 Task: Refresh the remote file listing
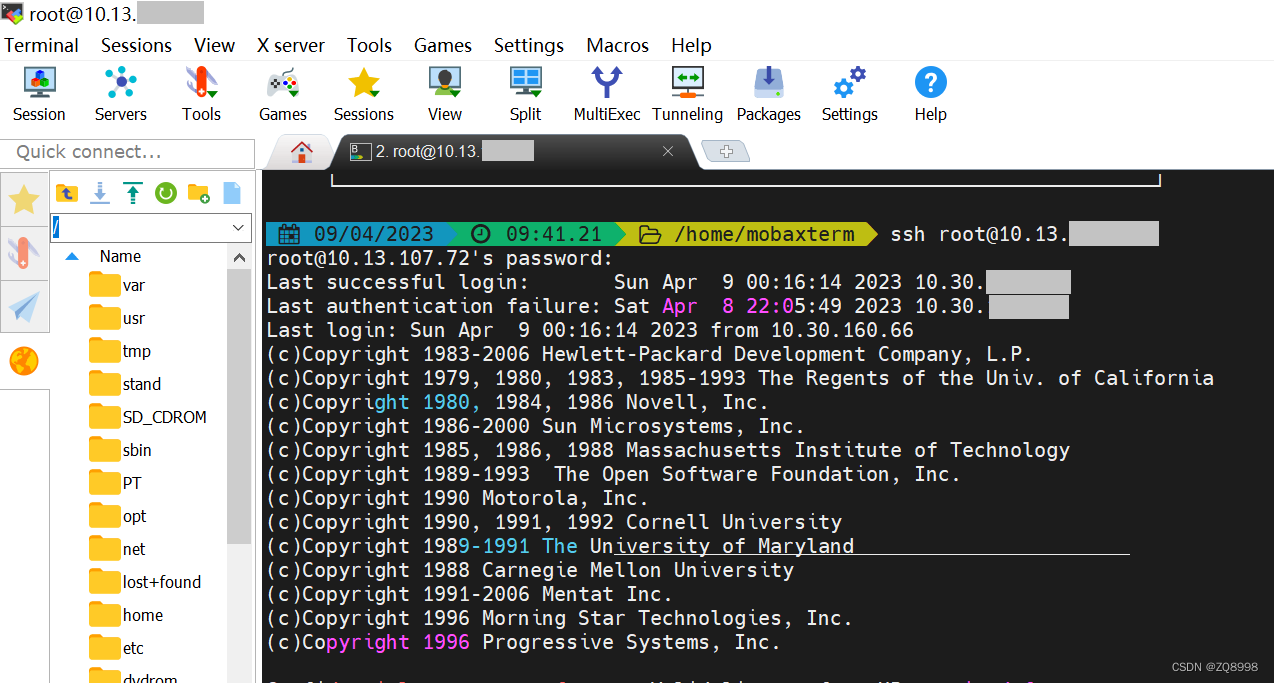165,193
